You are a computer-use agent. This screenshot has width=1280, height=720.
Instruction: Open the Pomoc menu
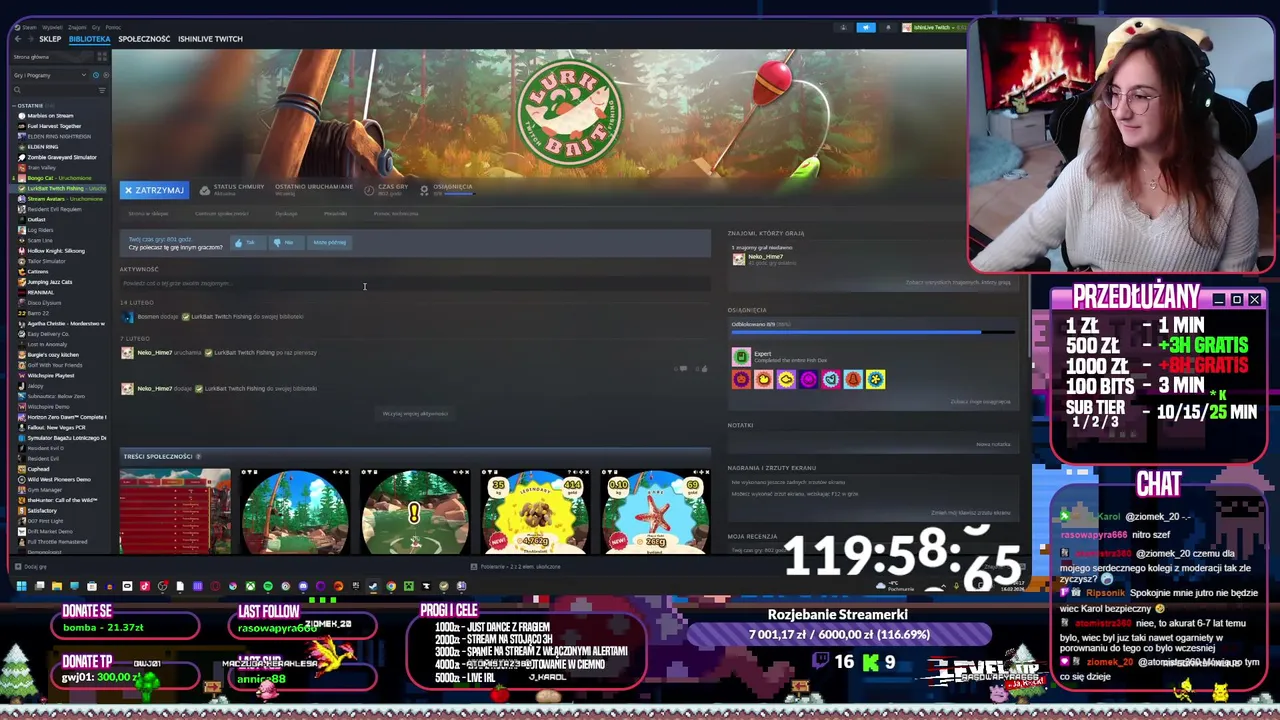tap(113, 27)
